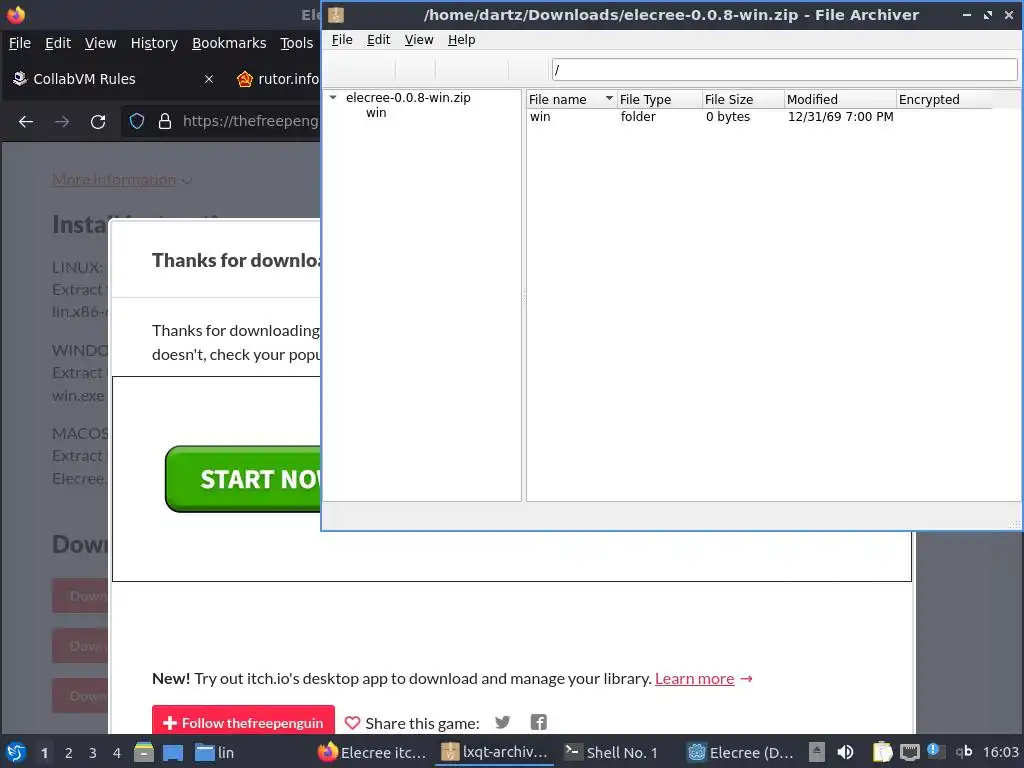Share the game on Facebook
This screenshot has width=1024, height=768.
click(538, 722)
